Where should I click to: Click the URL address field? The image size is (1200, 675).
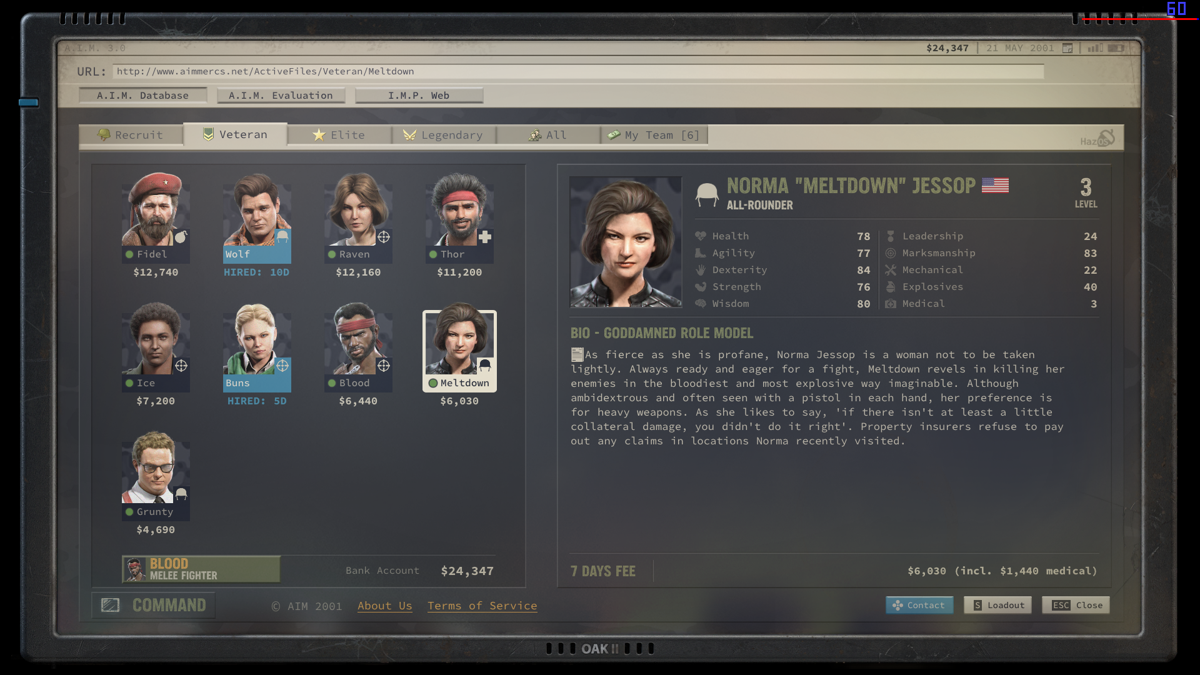[x=578, y=72]
